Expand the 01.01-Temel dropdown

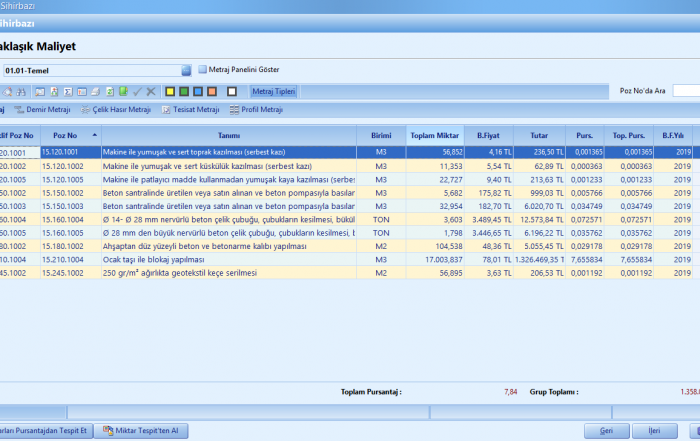point(186,70)
